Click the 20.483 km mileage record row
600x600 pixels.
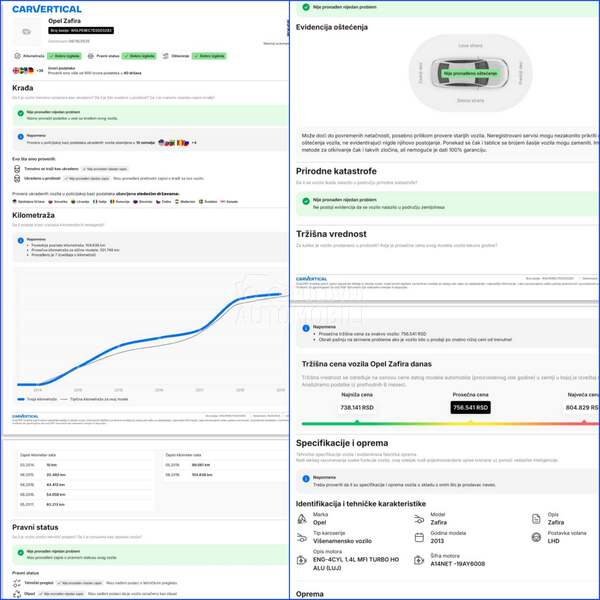point(85,475)
